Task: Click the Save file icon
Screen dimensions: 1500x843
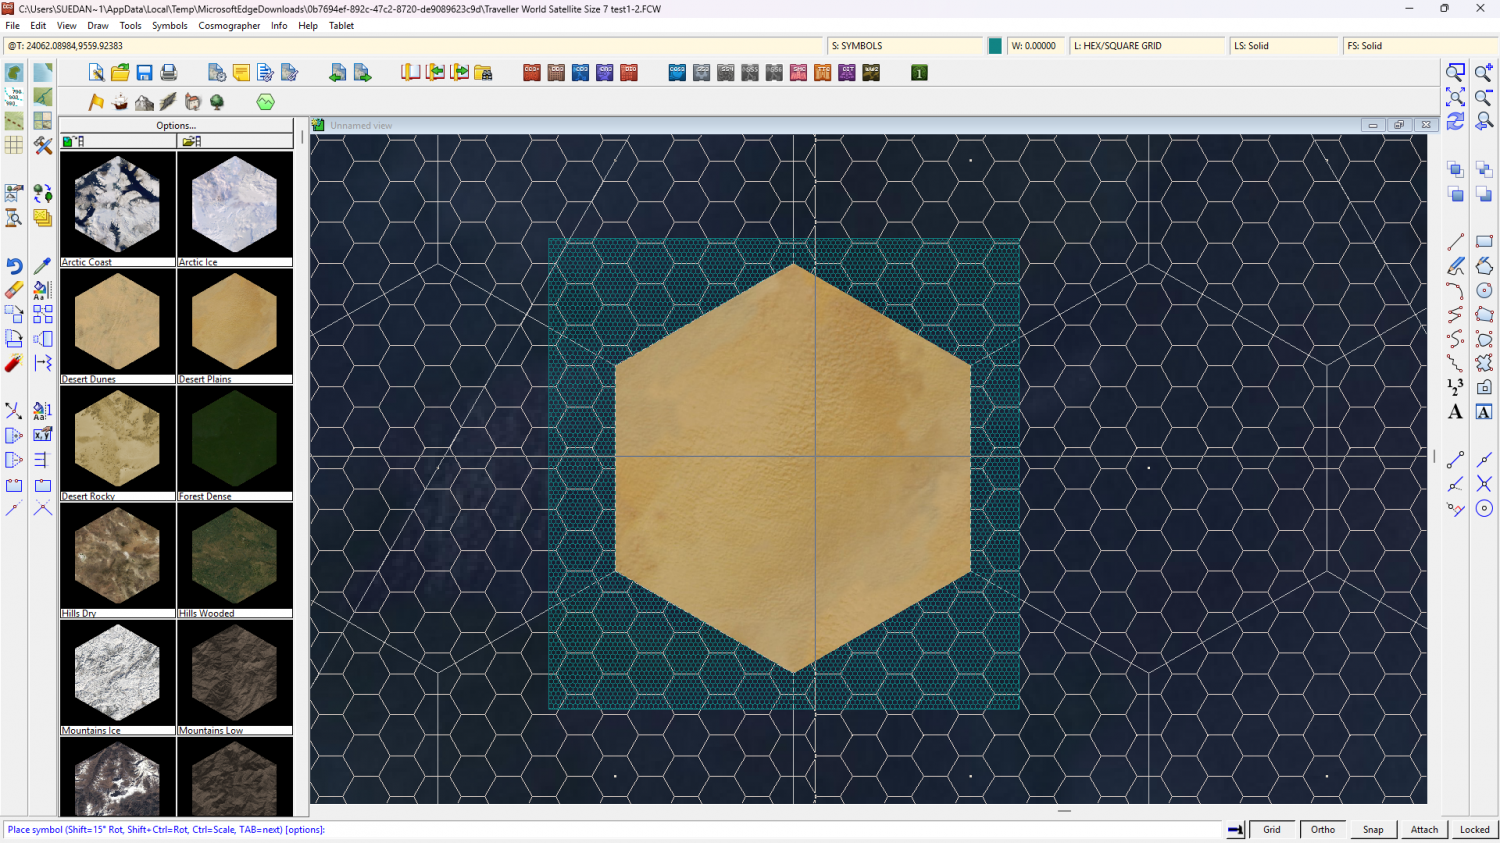Action: pos(144,73)
